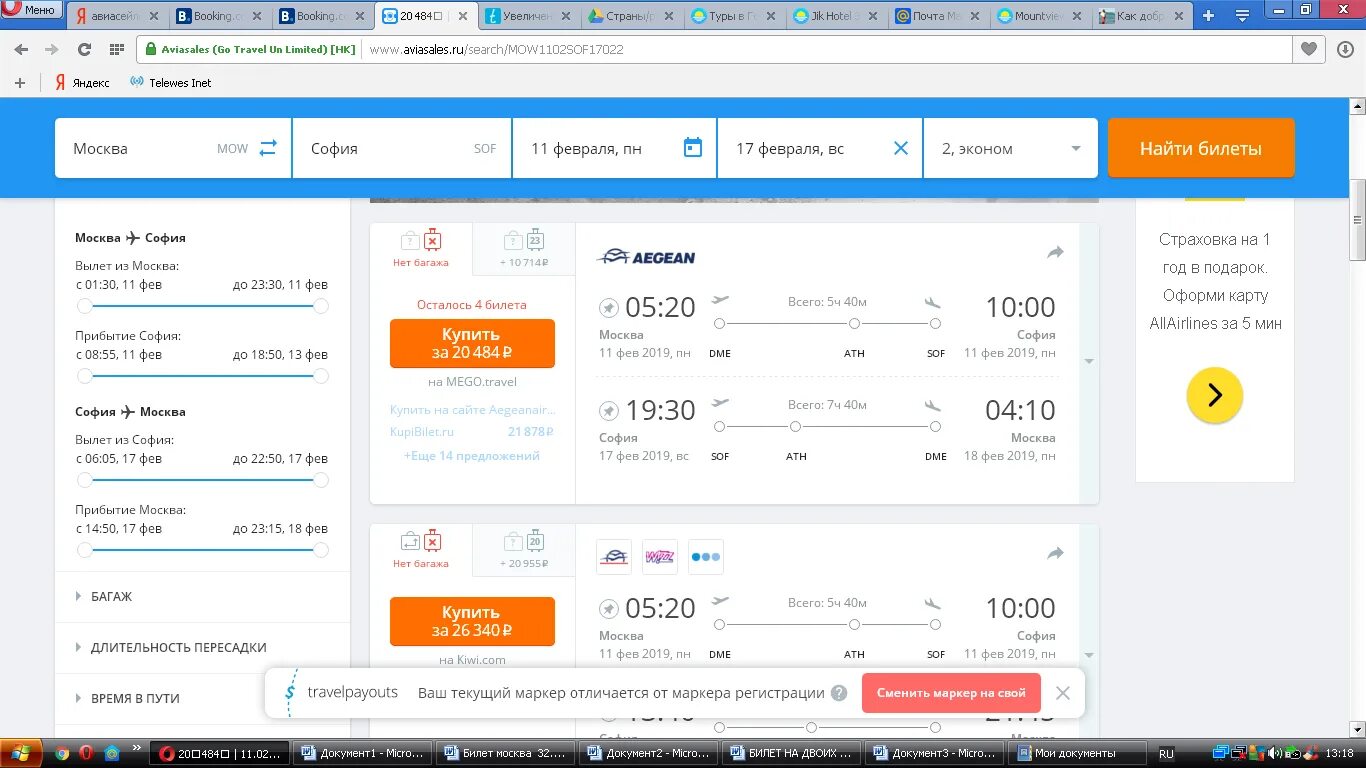This screenshot has width=1366, height=768.
Task: Share the second ticket arrow icon
Action: pyautogui.click(x=1055, y=553)
